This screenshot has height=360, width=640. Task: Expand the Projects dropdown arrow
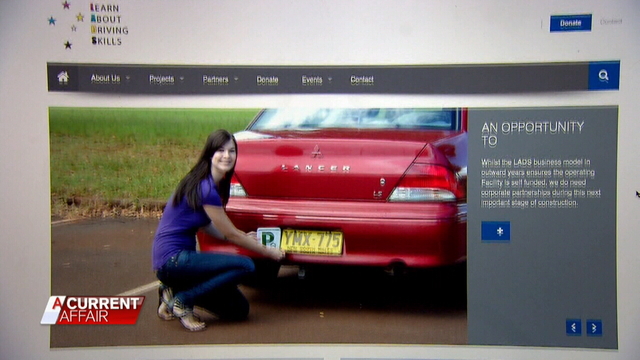pyautogui.click(x=182, y=79)
